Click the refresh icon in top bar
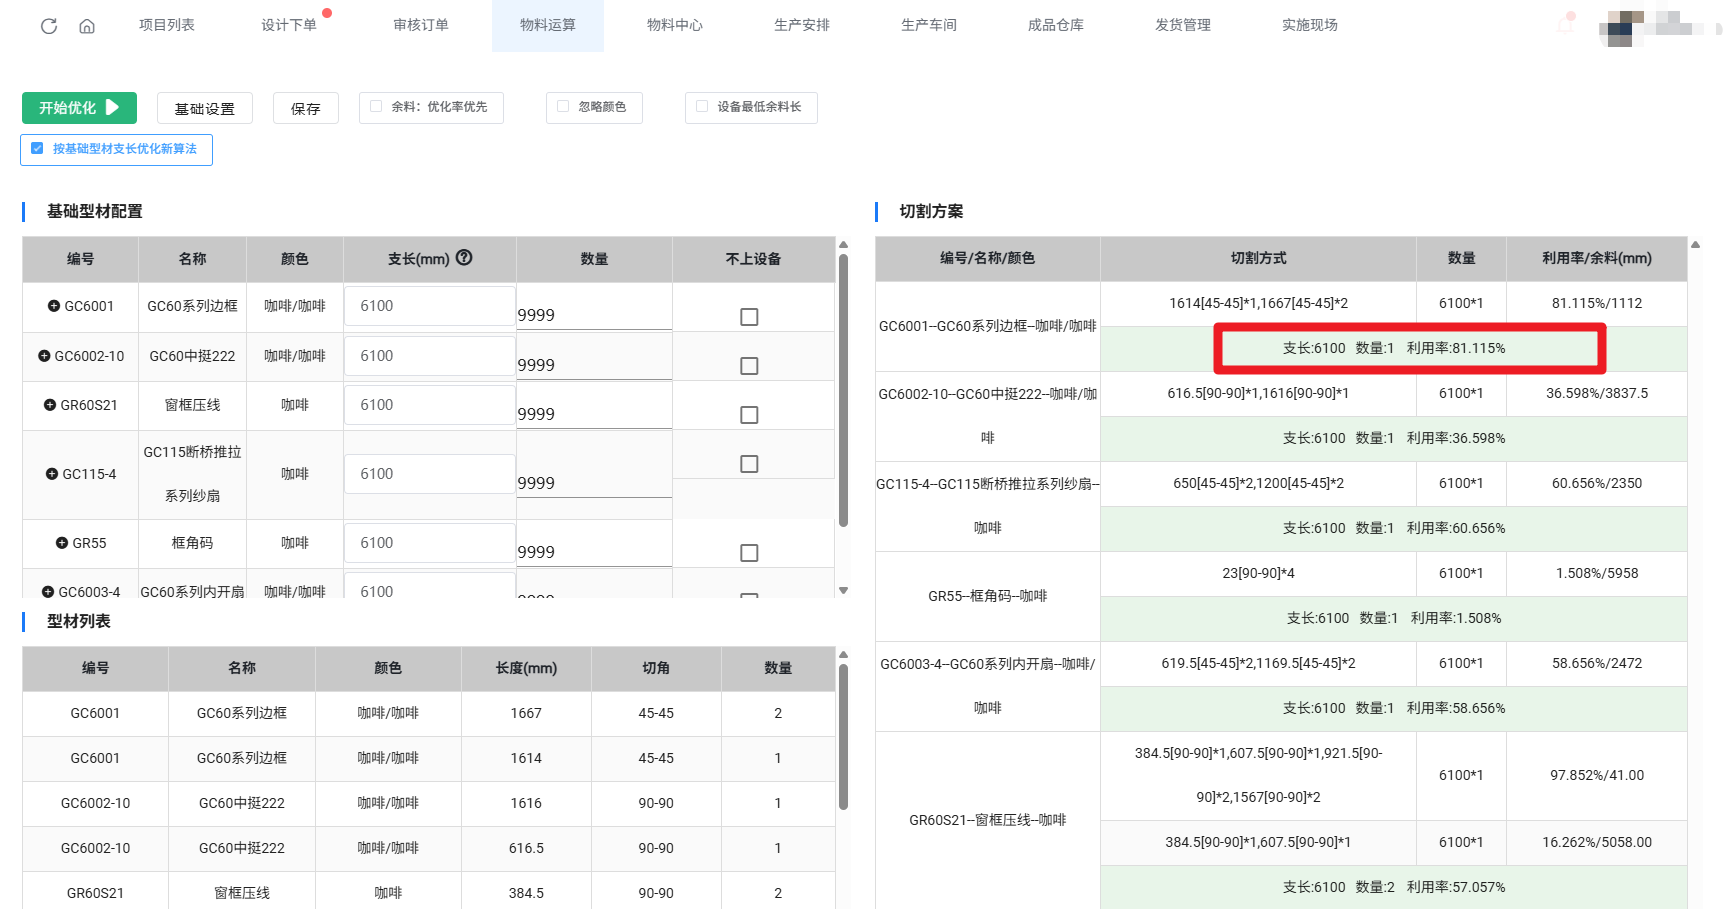 tap(48, 26)
